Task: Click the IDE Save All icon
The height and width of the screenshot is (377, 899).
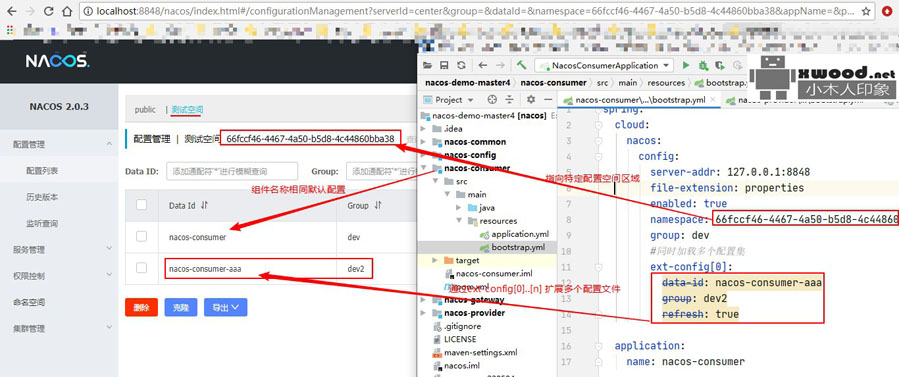Action: 444,65
